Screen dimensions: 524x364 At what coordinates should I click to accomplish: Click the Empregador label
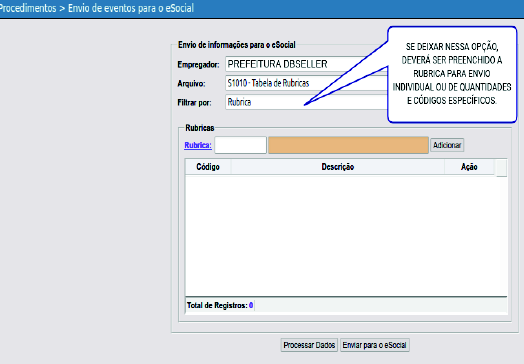198,64
